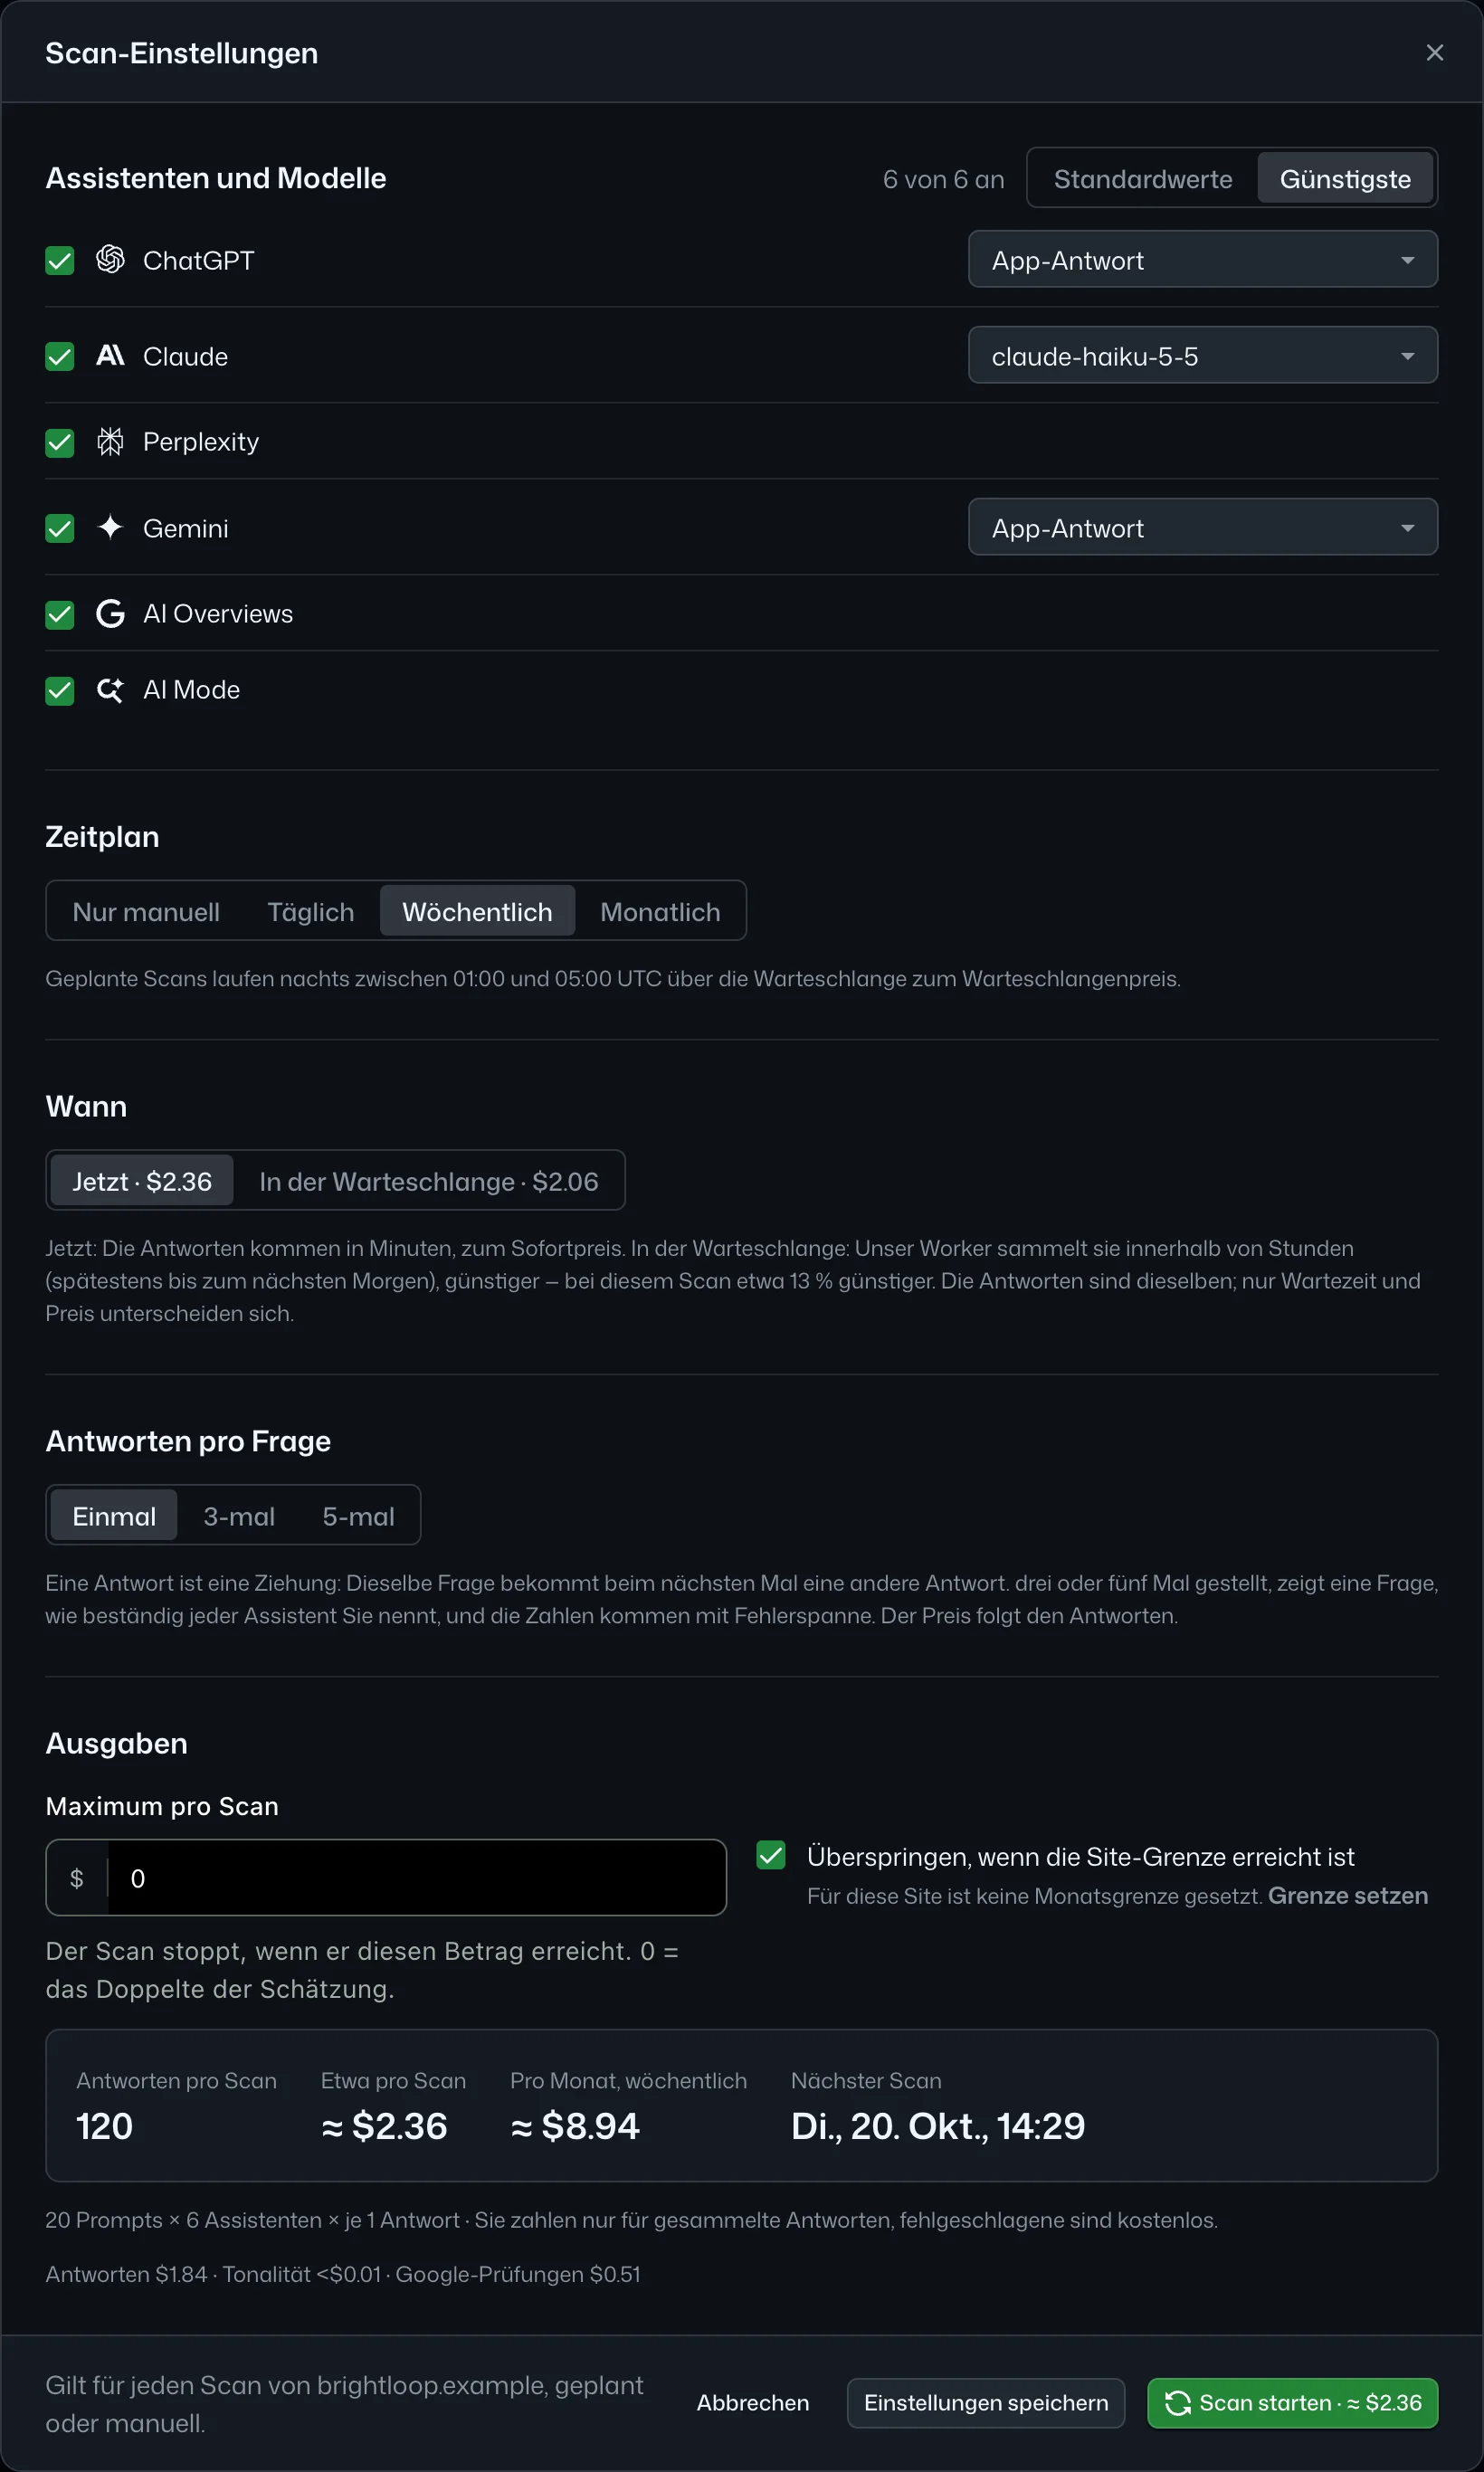The image size is (1484, 2472).
Task: Open the Gemini model dropdown
Action: 1203,528
